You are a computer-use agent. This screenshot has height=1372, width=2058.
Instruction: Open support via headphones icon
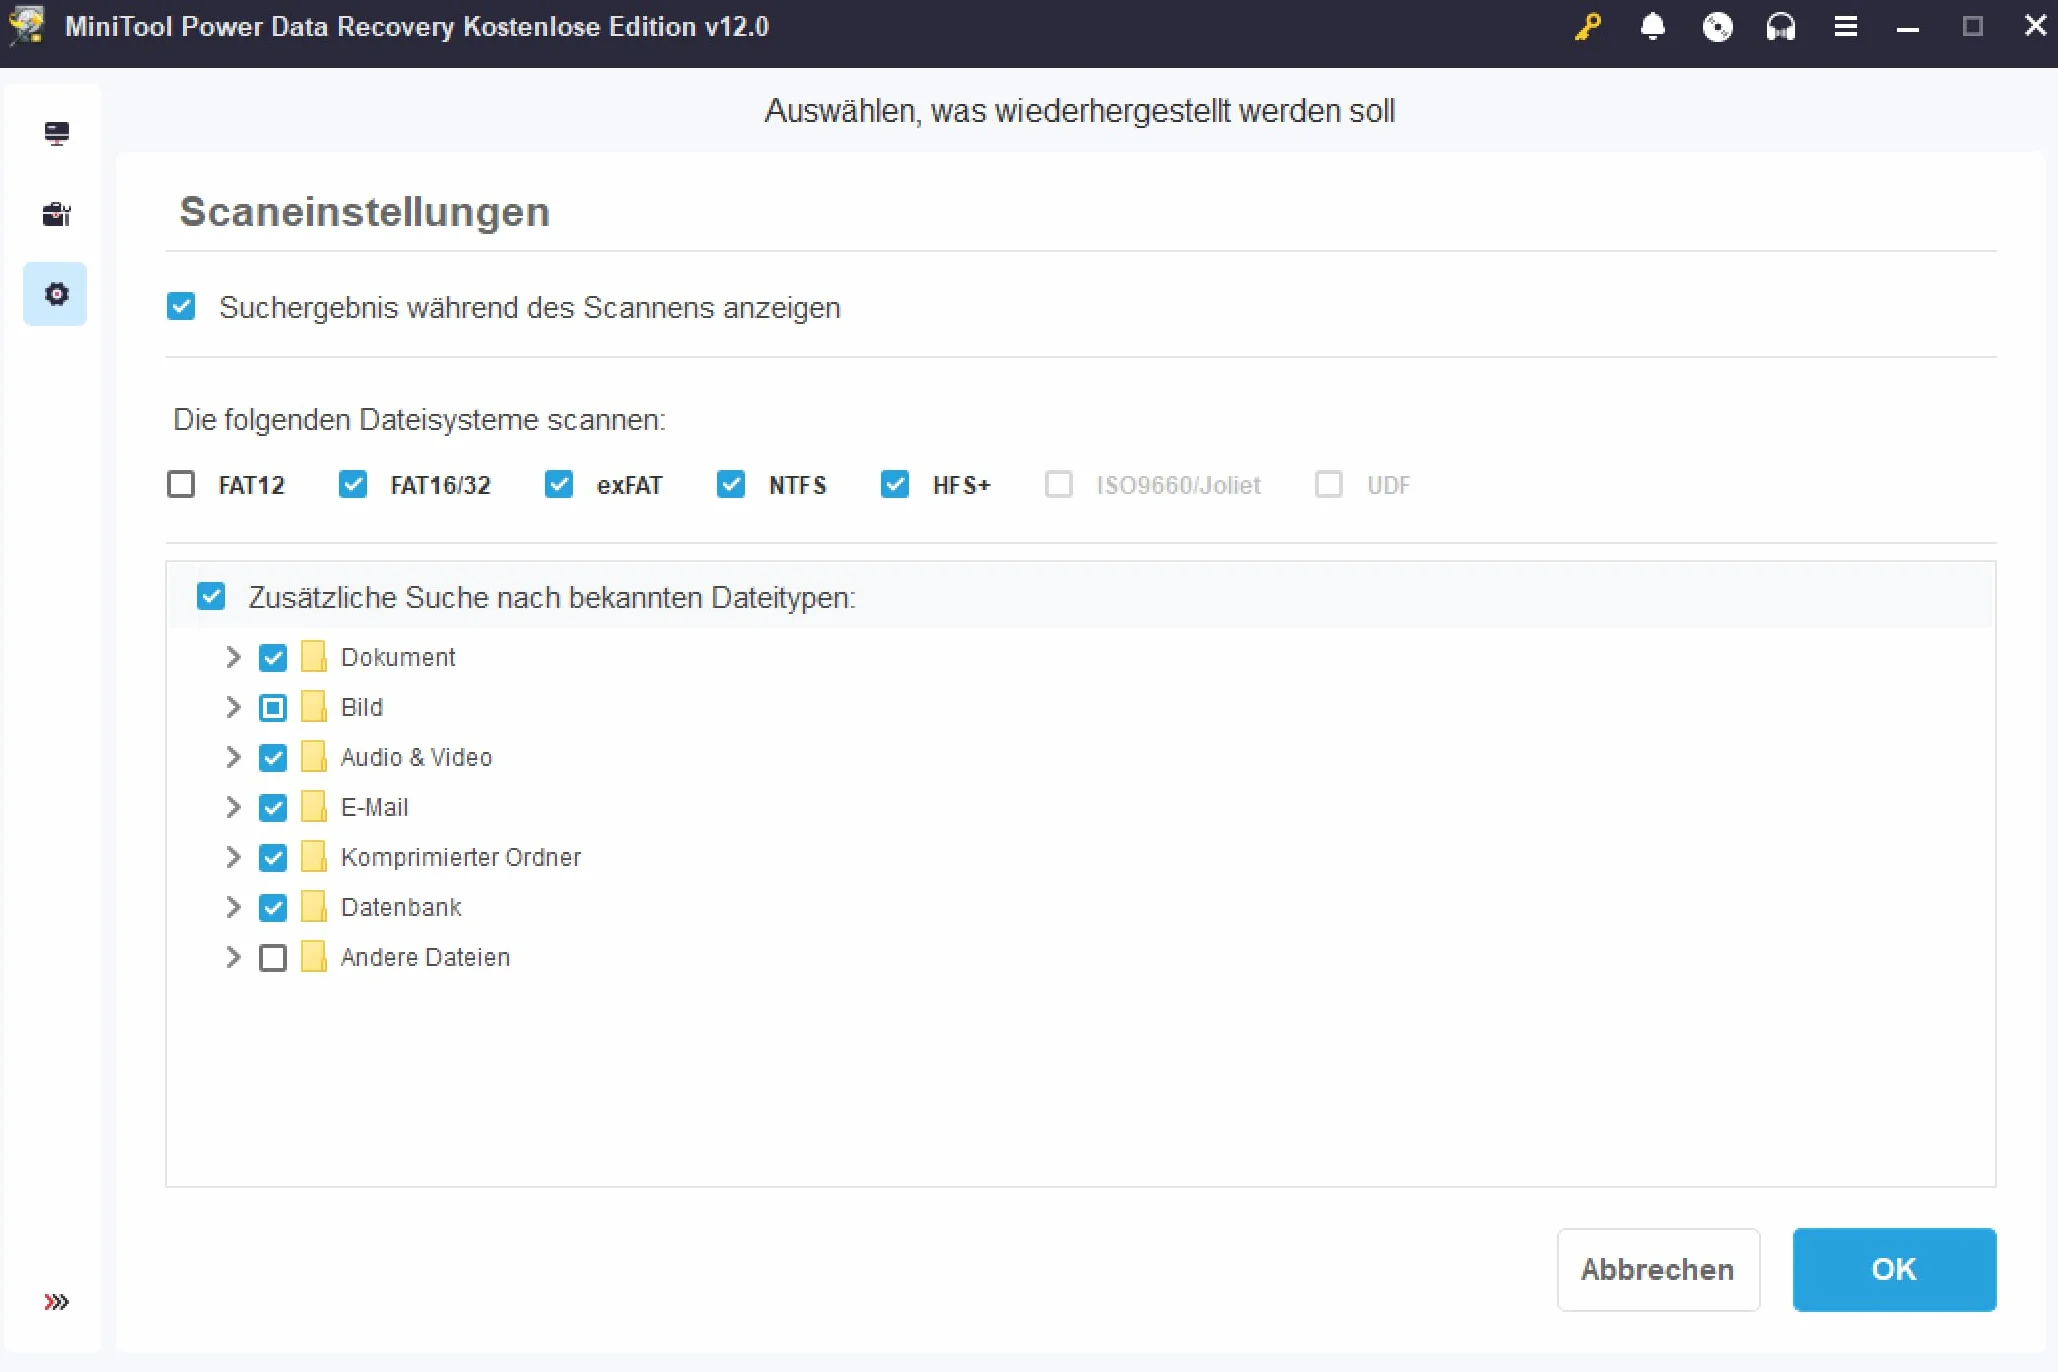click(x=1781, y=27)
